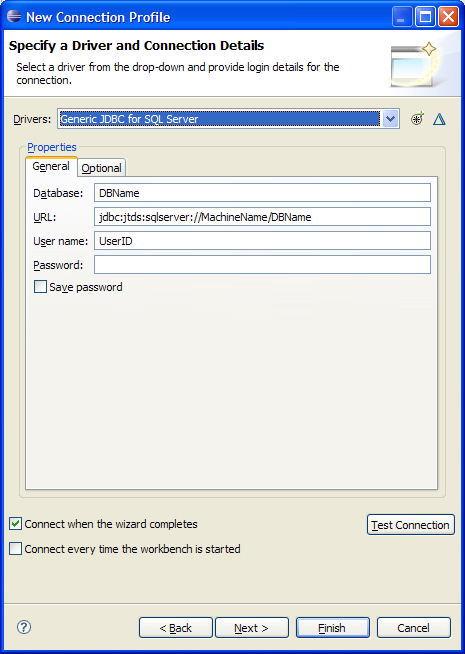This screenshot has width=465, height=654.
Task: Check Connect every time workbench is started
Action: [15, 548]
